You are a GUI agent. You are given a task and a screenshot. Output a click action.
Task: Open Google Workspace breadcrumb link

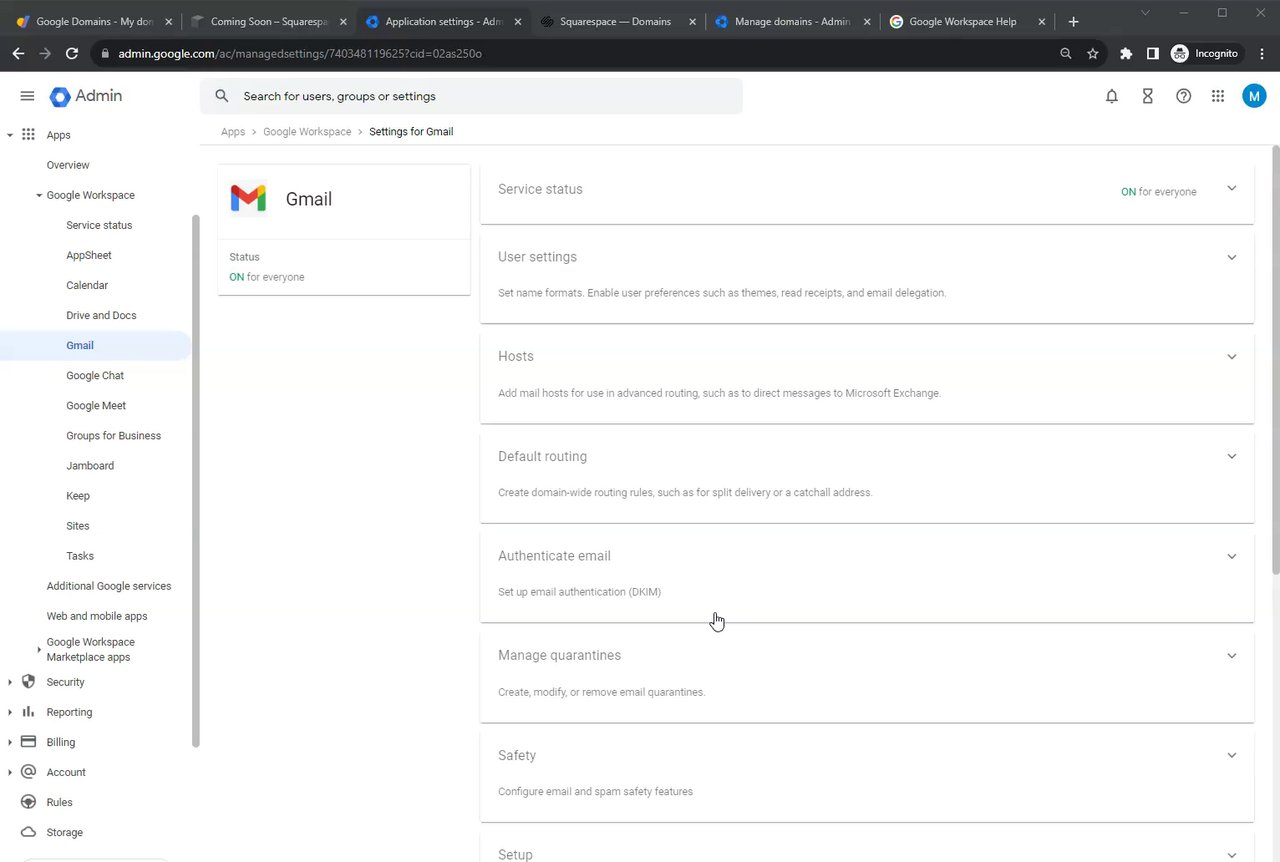click(x=307, y=132)
